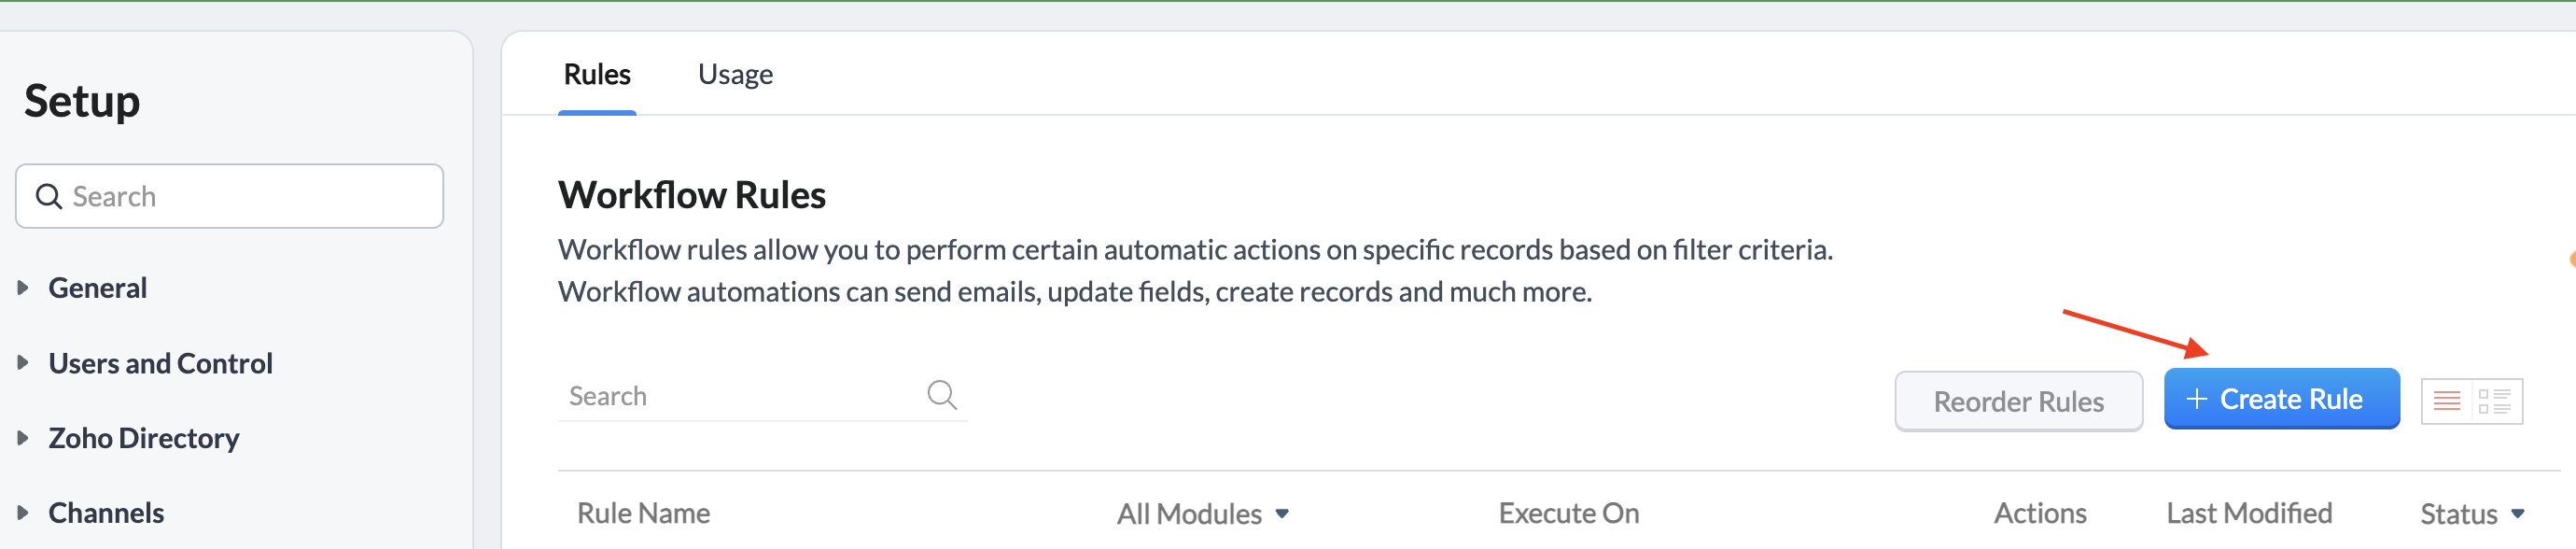Click the Setup search magnifier icon
The width and height of the screenshot is (2576, 549).
(x=49, y=196)
